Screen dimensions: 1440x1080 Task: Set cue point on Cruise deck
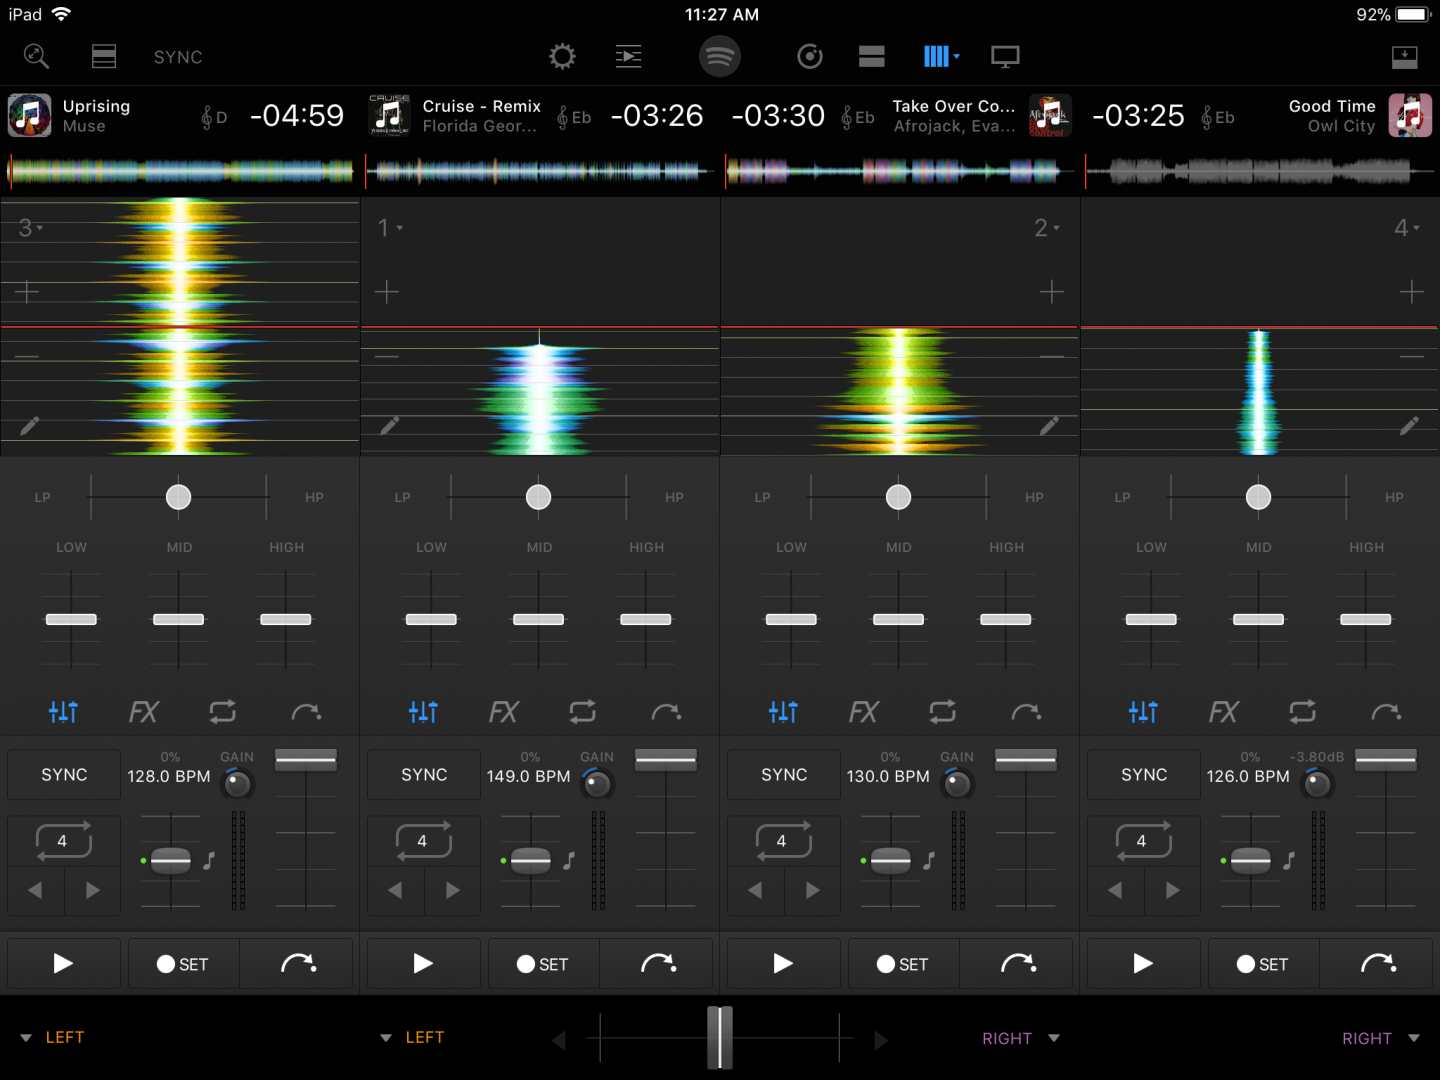[x=544, y=964]
